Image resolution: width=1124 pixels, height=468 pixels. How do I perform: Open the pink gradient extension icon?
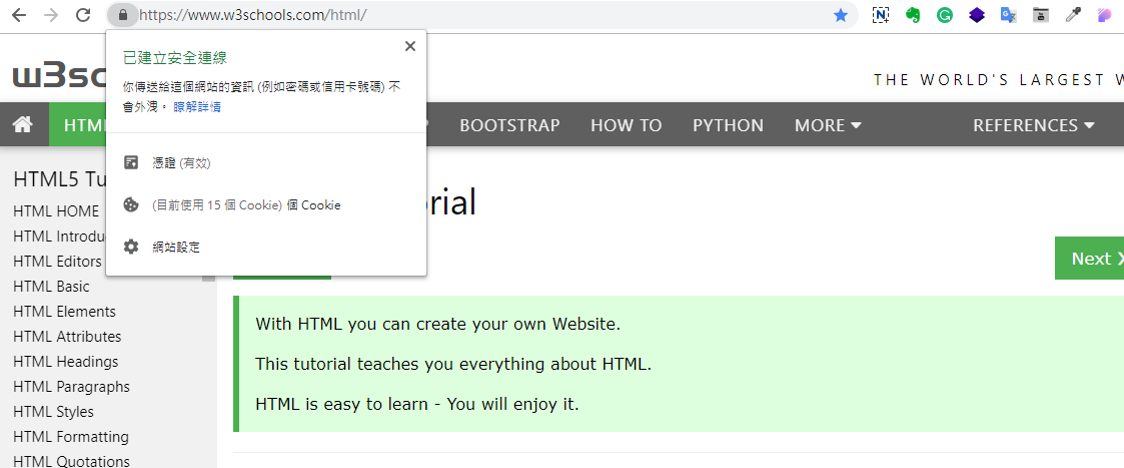[1105, 15]
